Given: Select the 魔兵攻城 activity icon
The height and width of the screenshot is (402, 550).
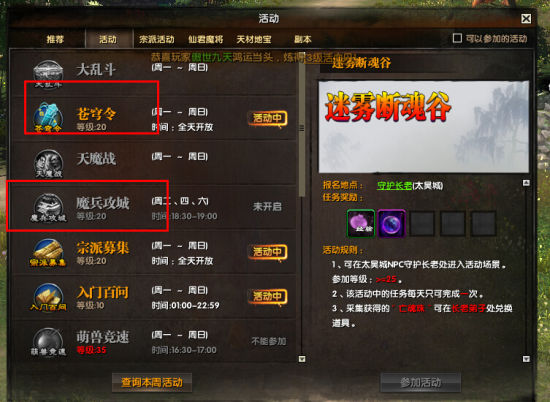Looking at the screenshot, I should [x=48, y=208].
